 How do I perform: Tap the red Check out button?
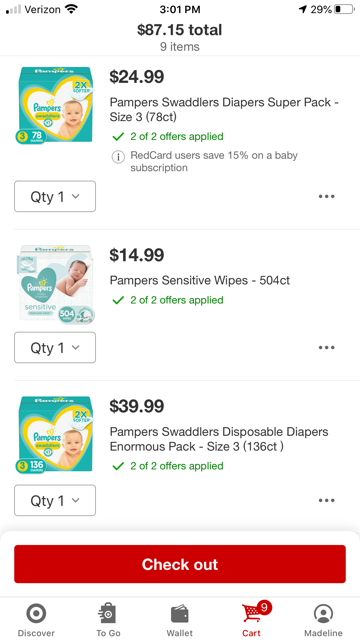[x=180, y=564]
